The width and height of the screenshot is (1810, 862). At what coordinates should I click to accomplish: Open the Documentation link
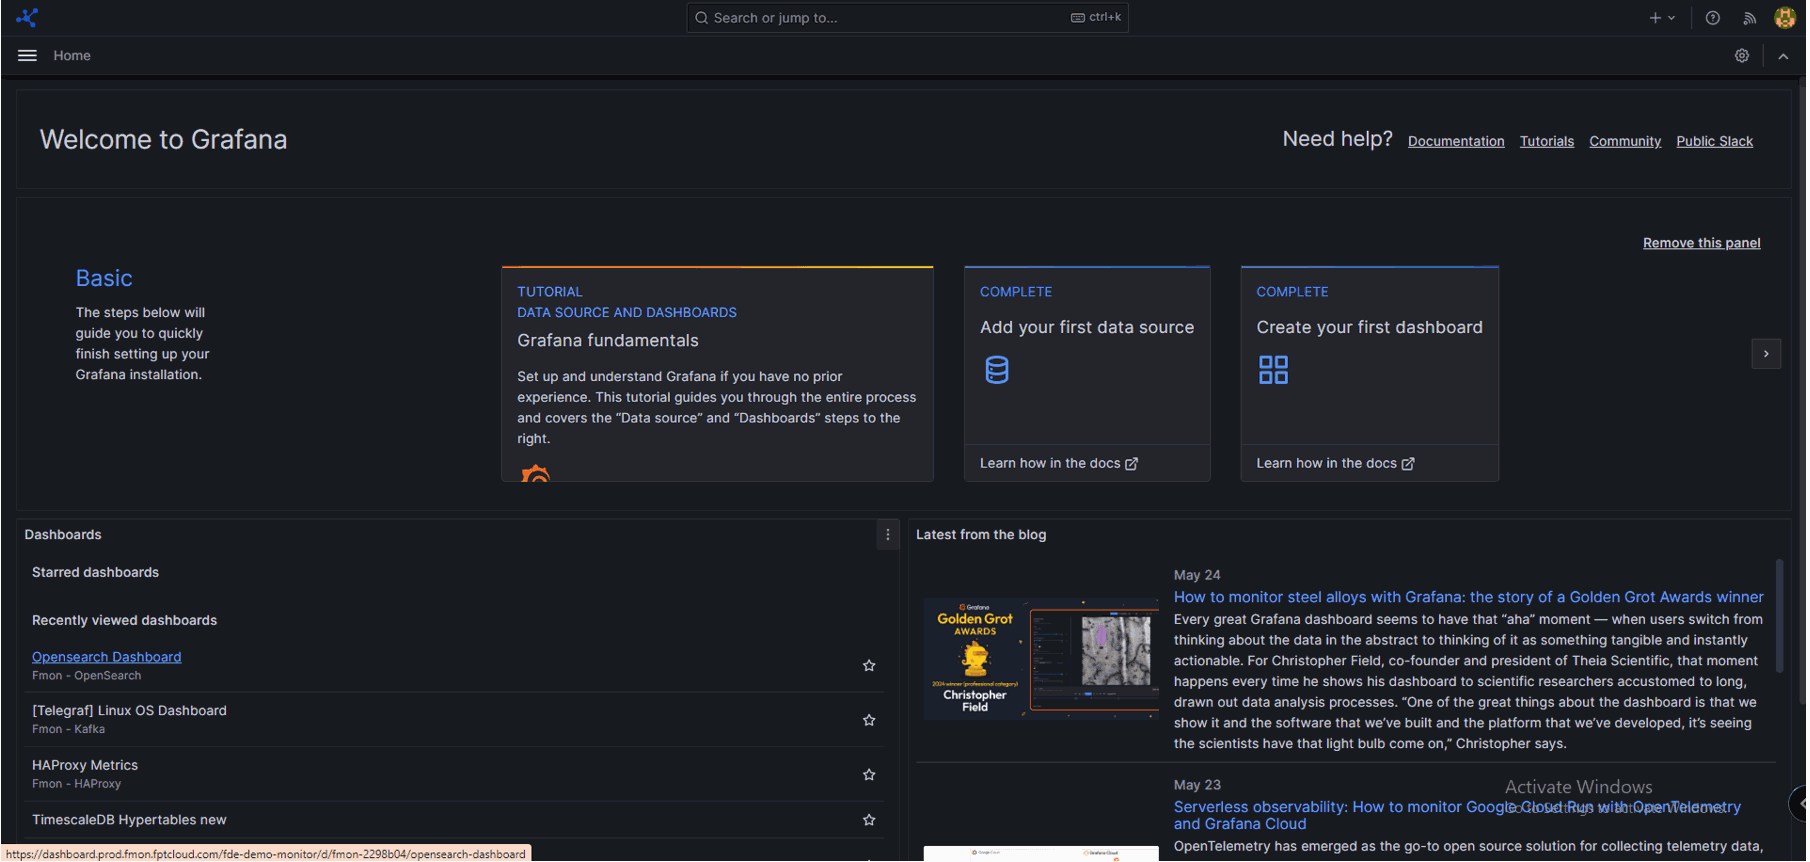pos(1456,142)
